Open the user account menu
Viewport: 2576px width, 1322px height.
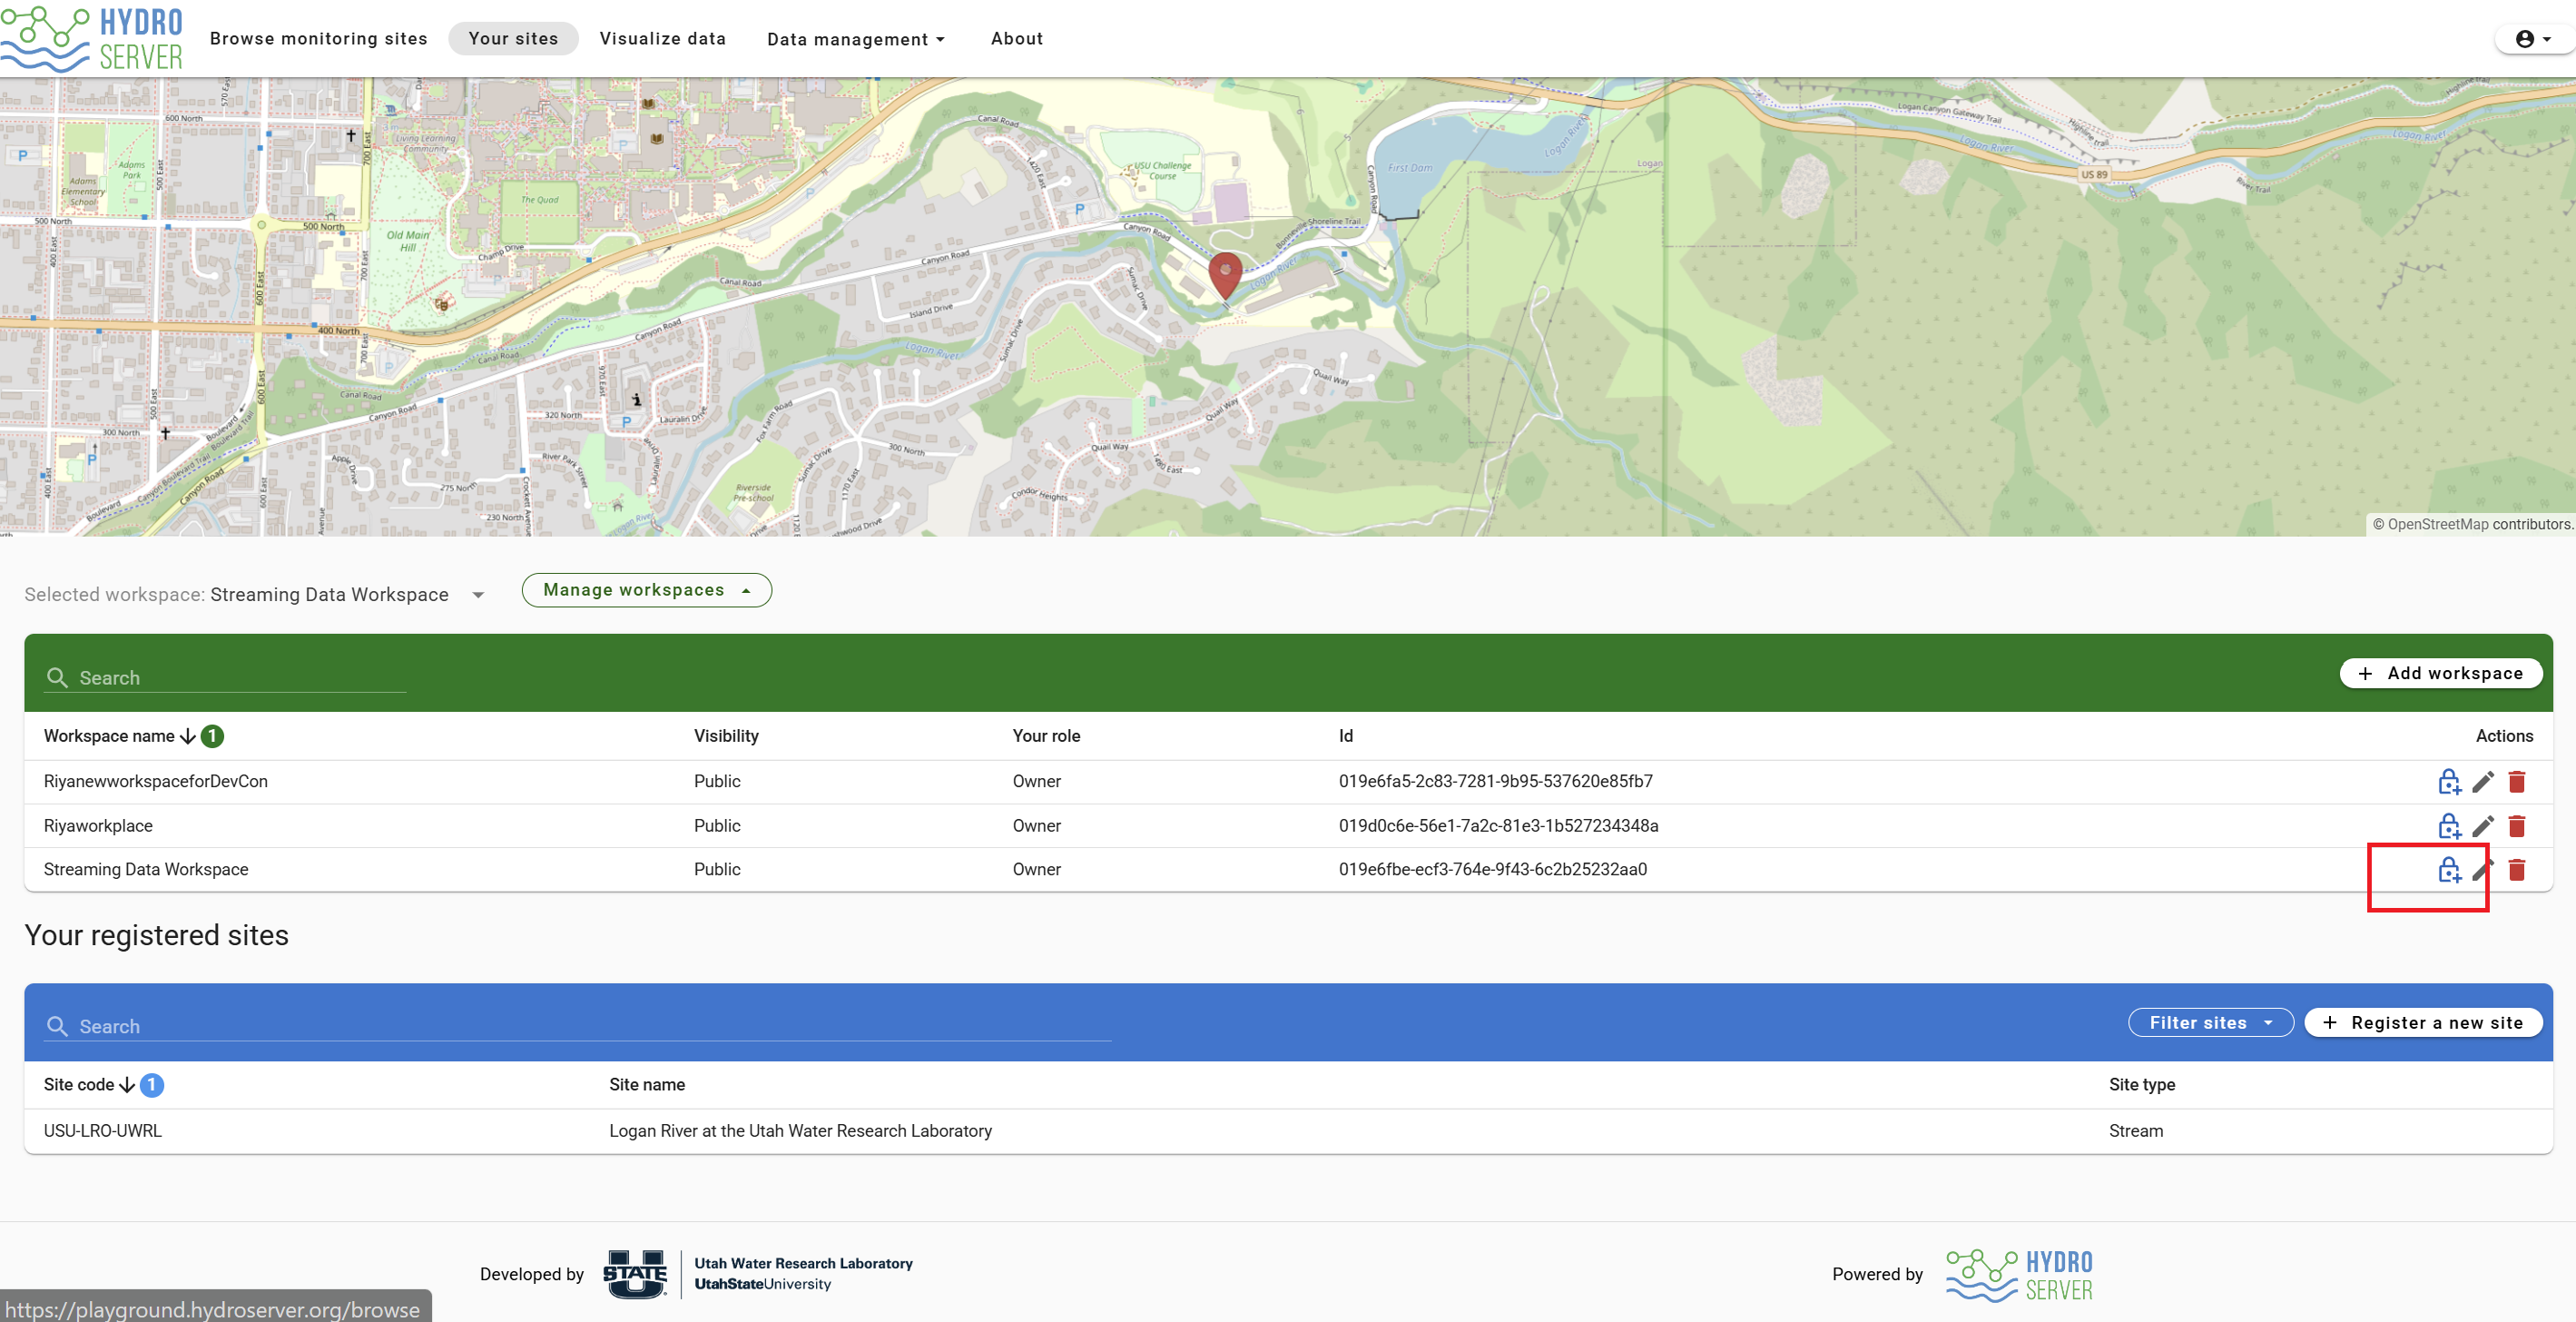pyautogui.click(x=2533, y=39)
